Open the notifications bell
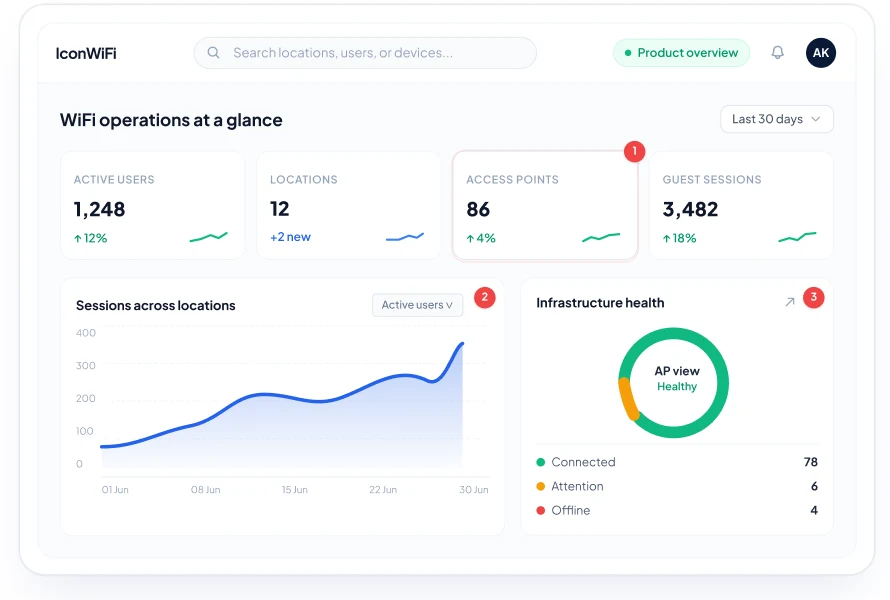 778,53
